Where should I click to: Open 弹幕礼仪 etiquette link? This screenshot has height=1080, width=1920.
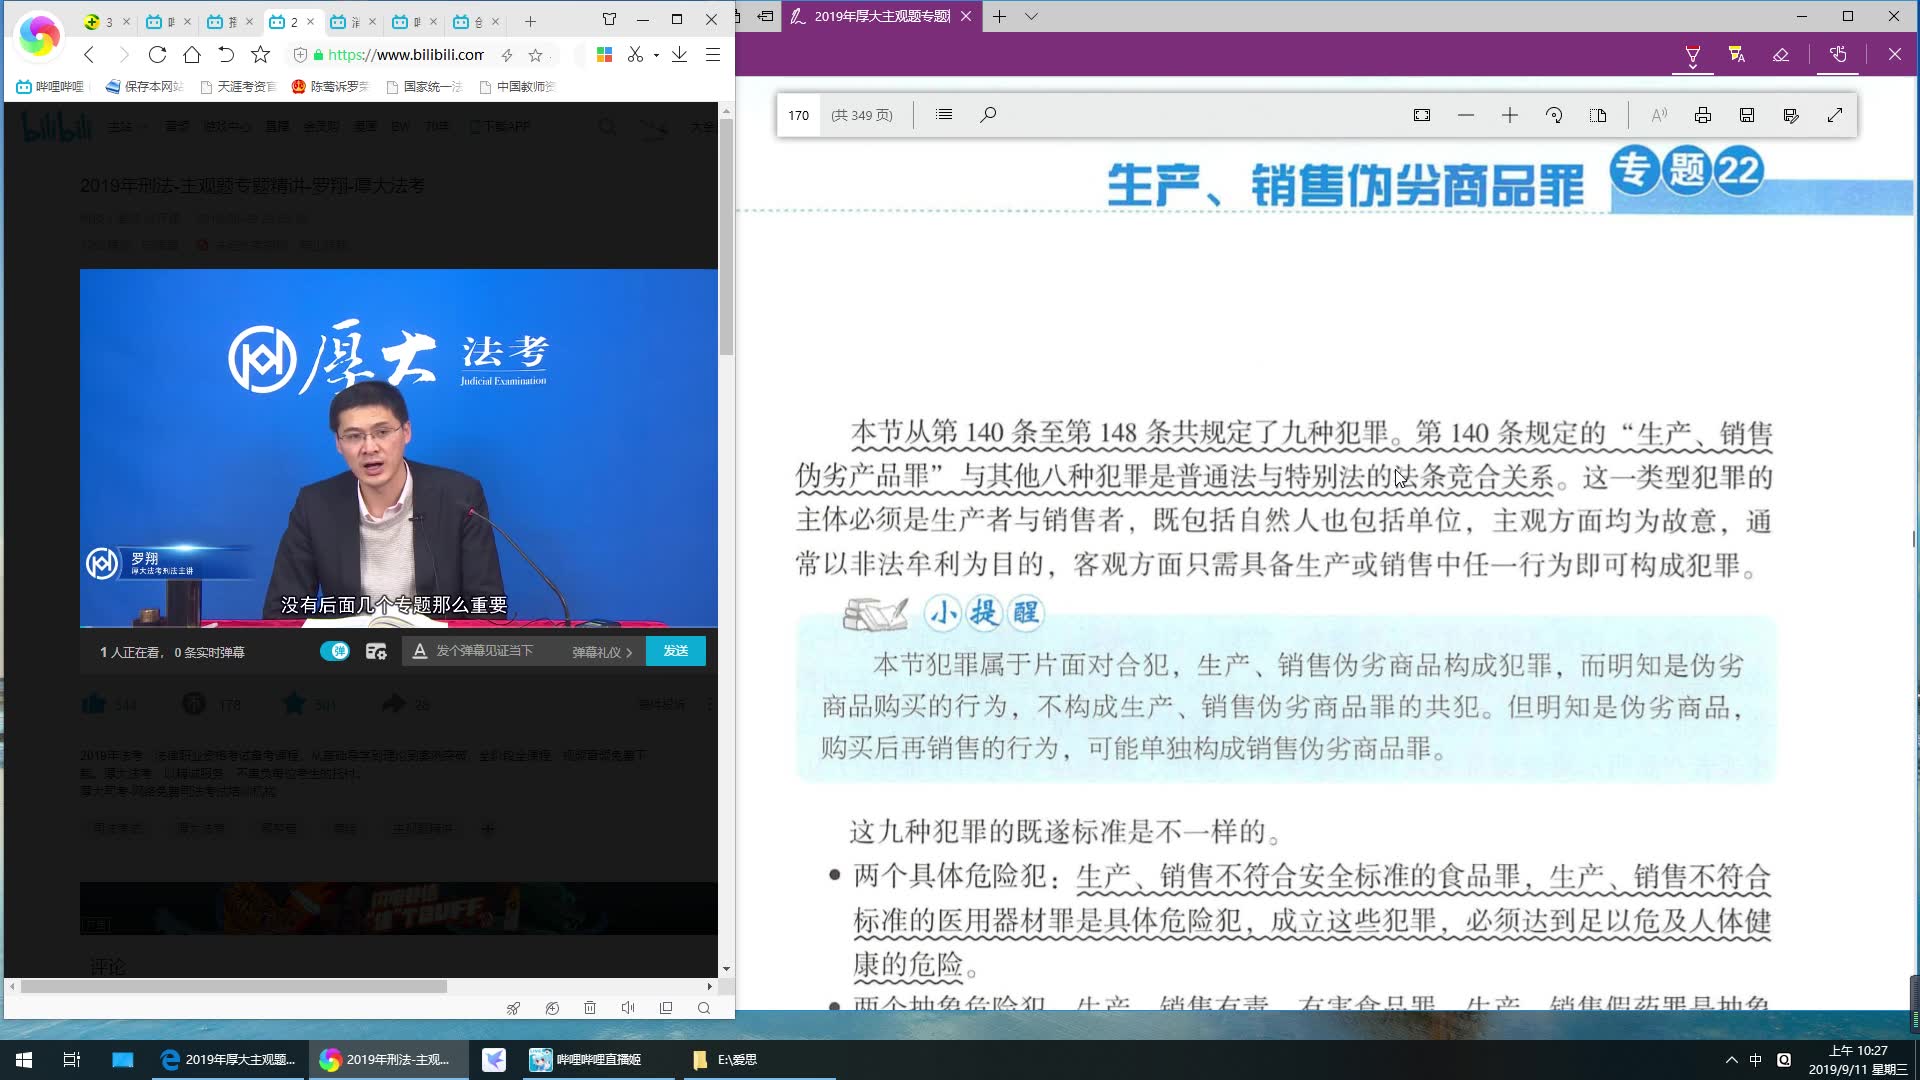pos(602,652)
